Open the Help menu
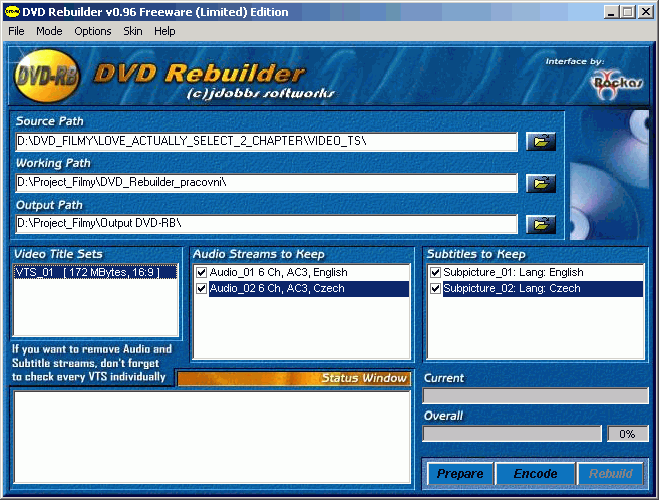The height and width of the screenshot is (500, 659). [x=165, y=31]
